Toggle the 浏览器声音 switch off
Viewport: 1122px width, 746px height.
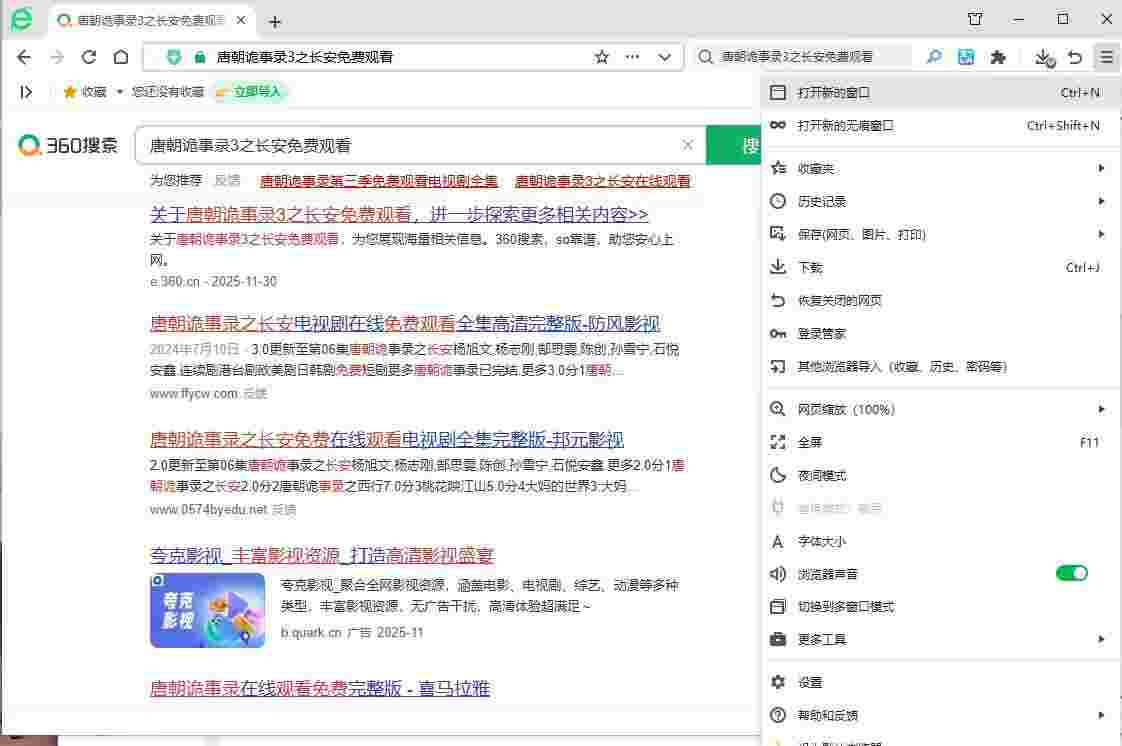coord(1071,573)
